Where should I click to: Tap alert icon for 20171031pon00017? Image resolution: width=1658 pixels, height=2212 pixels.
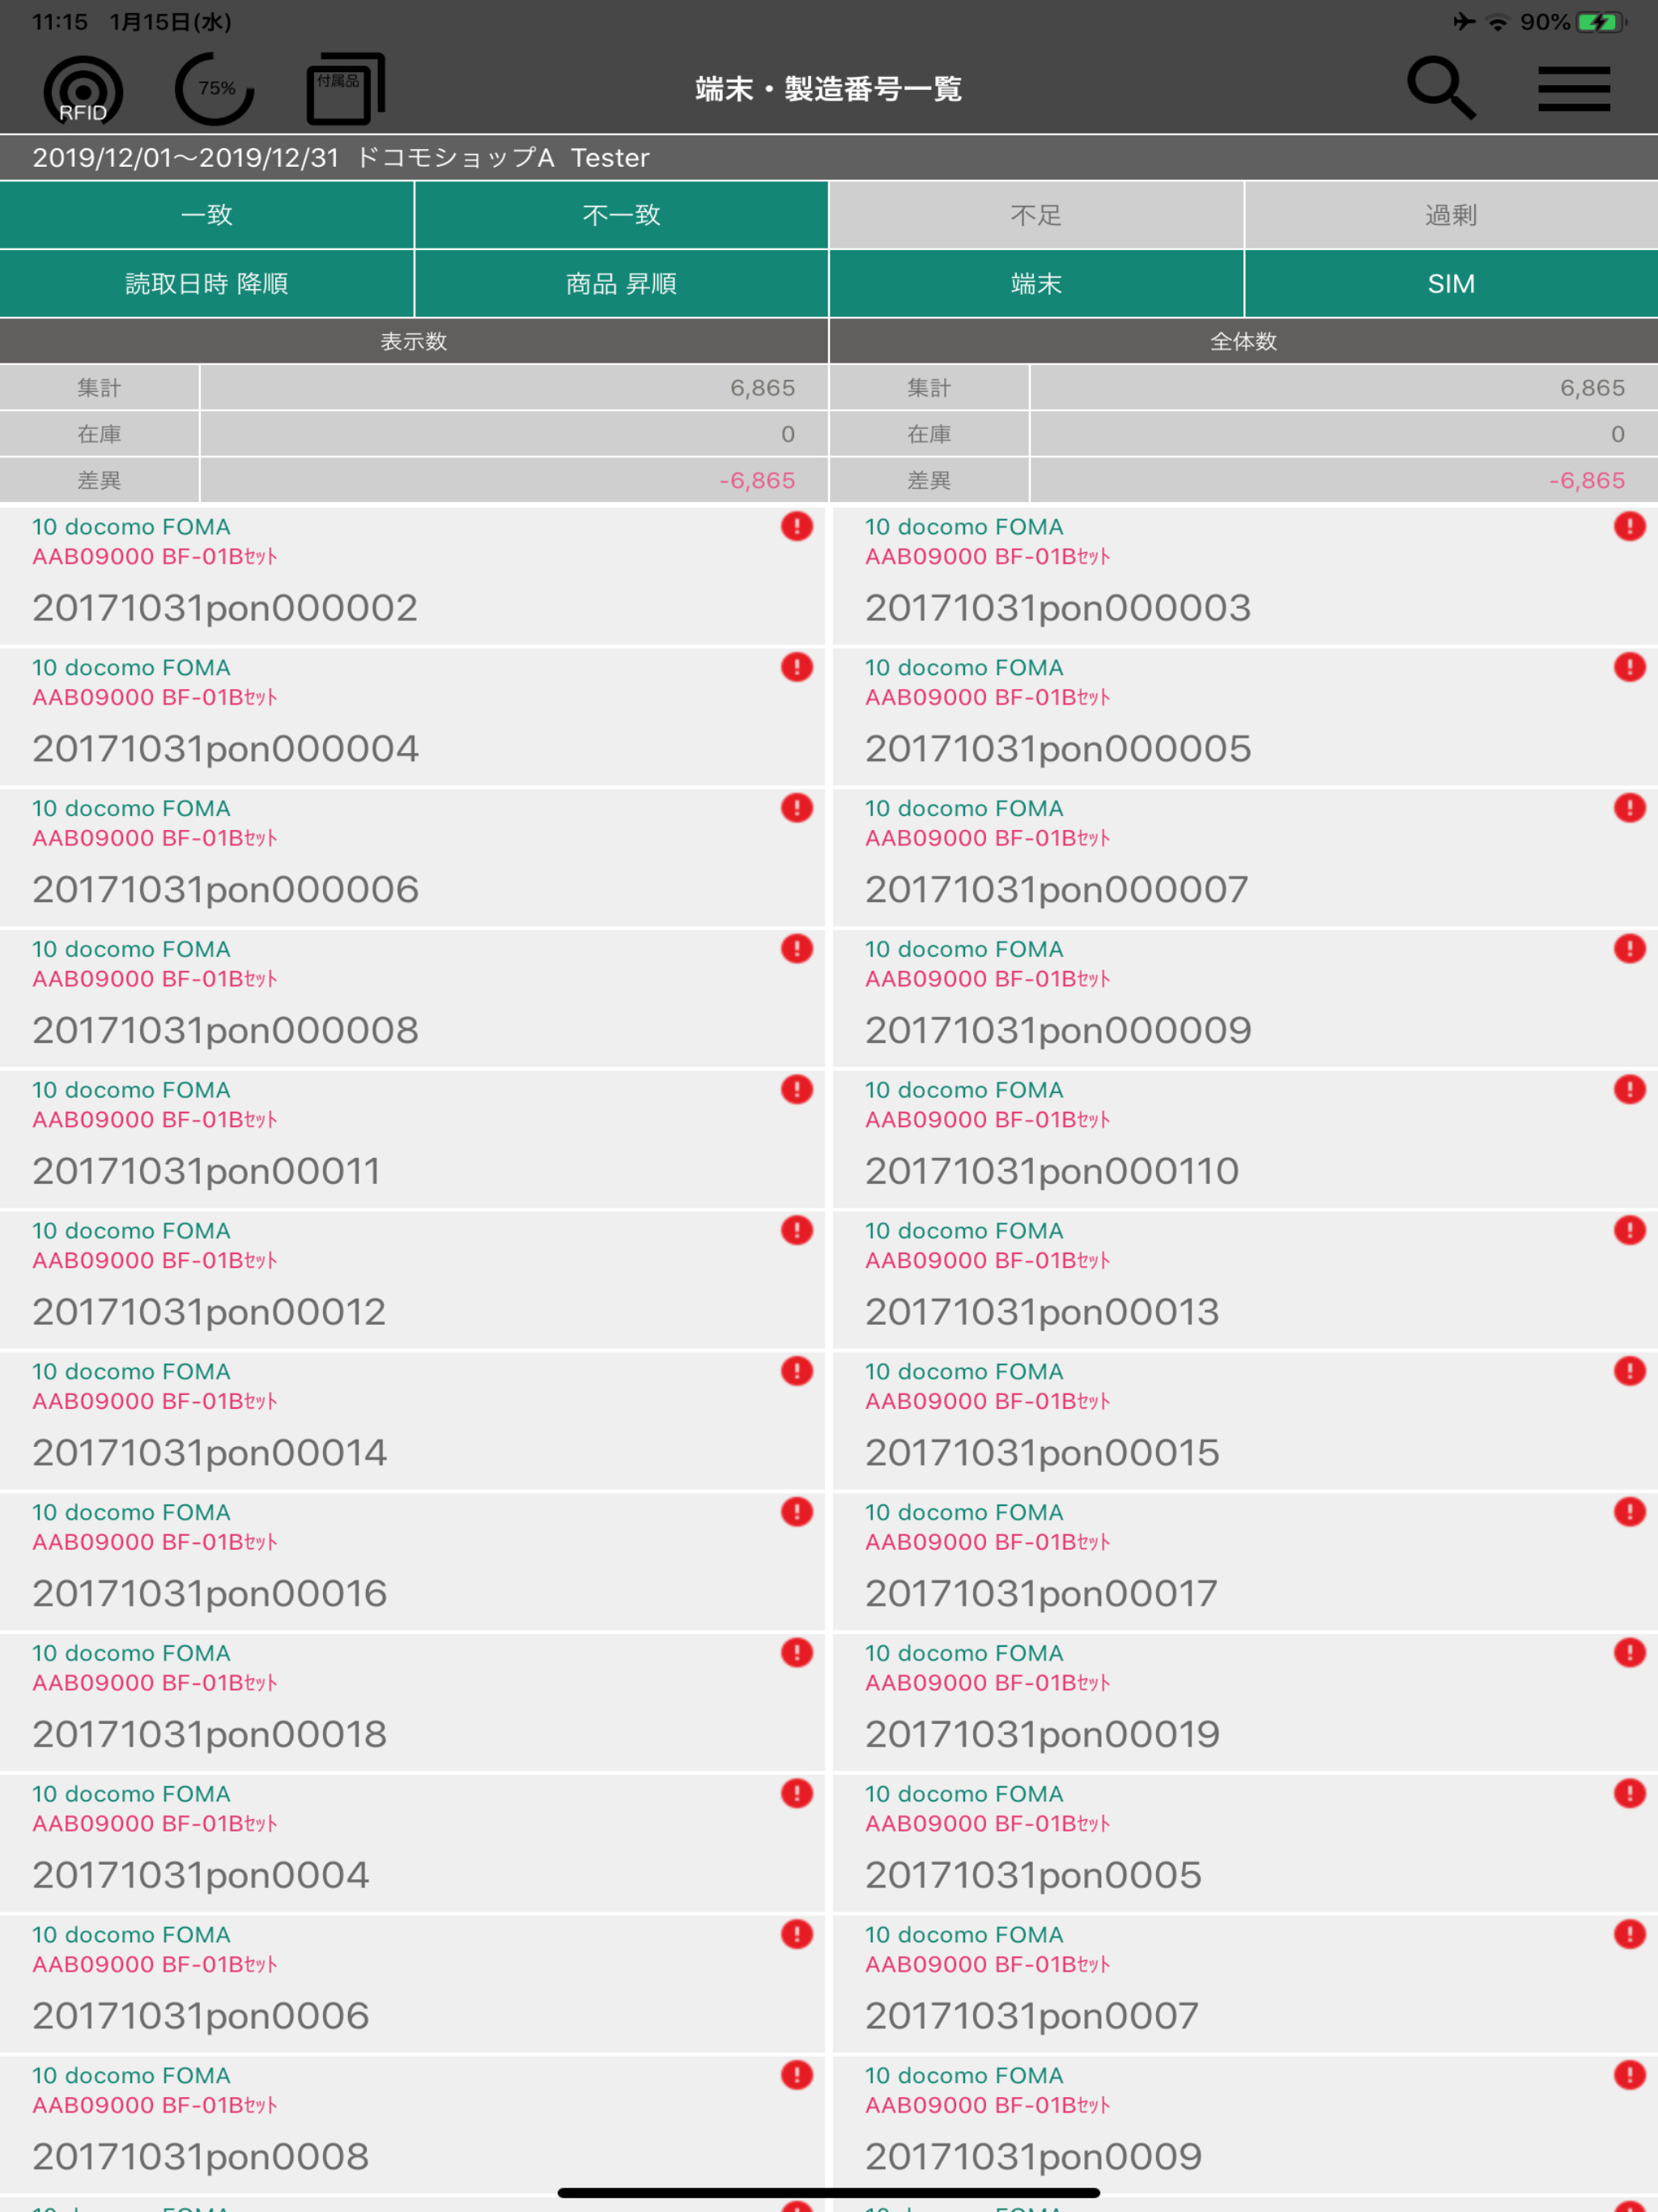1629,1513
